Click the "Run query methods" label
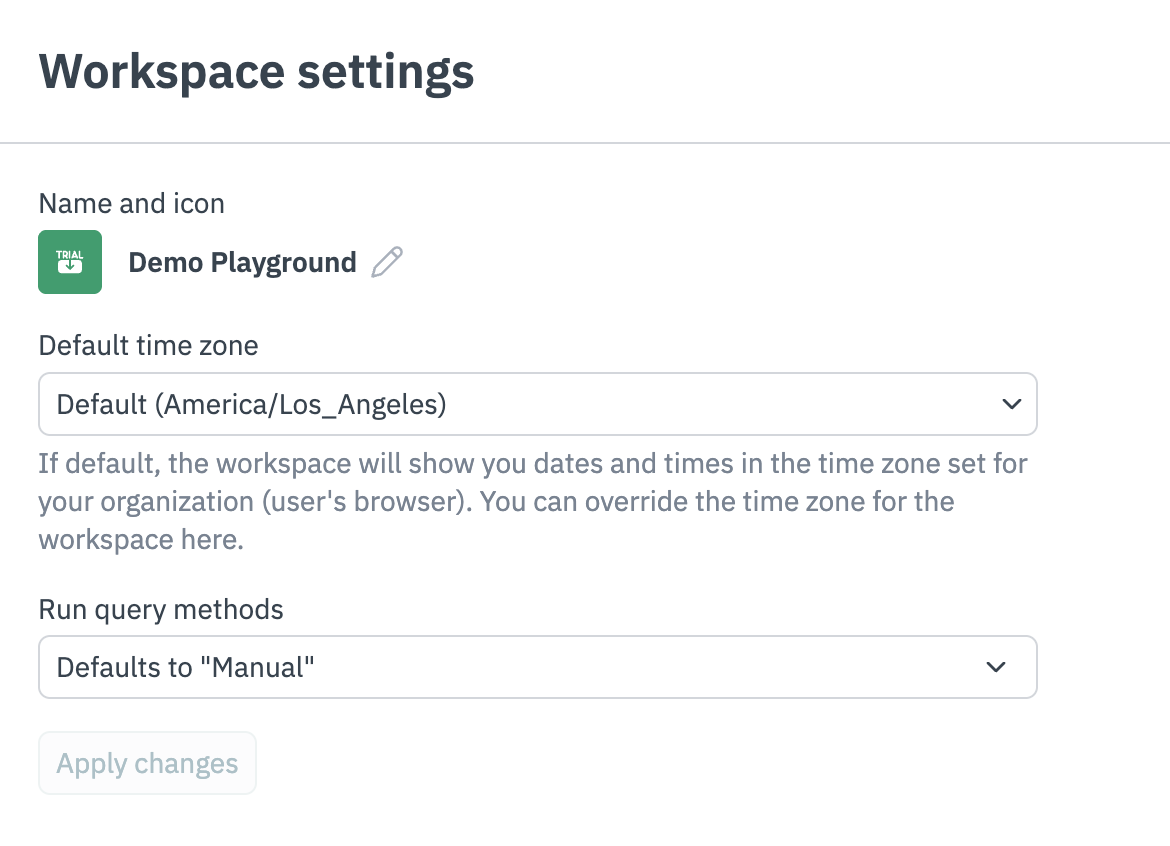The height and width of the screenshot is (846, 1170). [x=161, y=609]
